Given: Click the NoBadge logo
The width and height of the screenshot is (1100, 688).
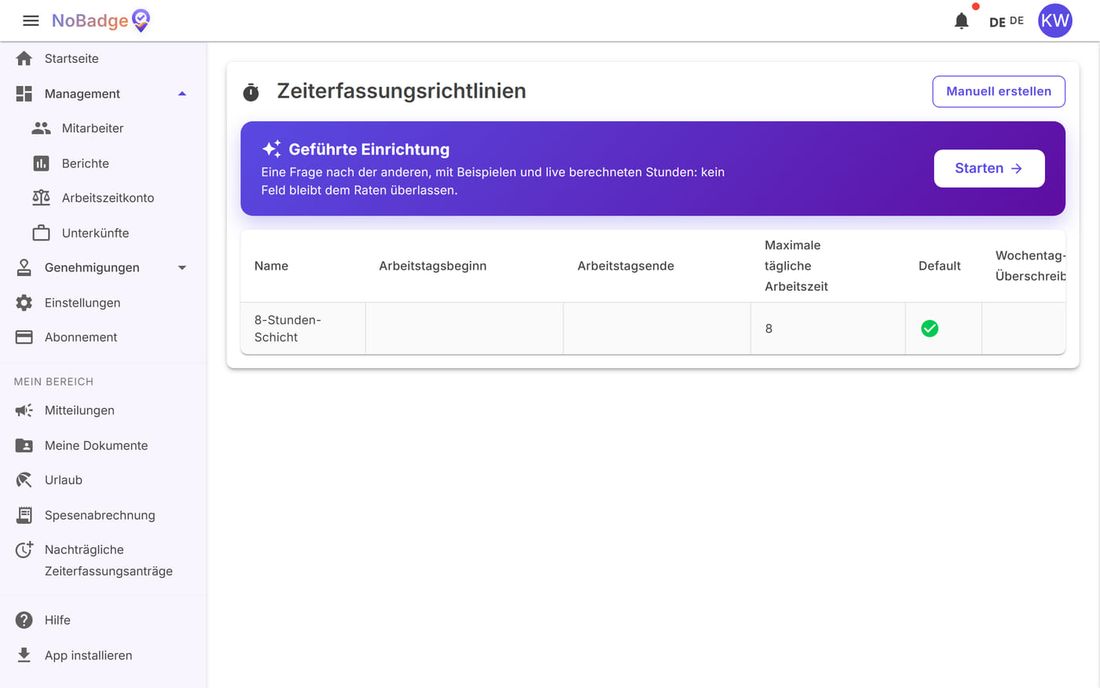Looking at the screenshot, I should (101, 20).
